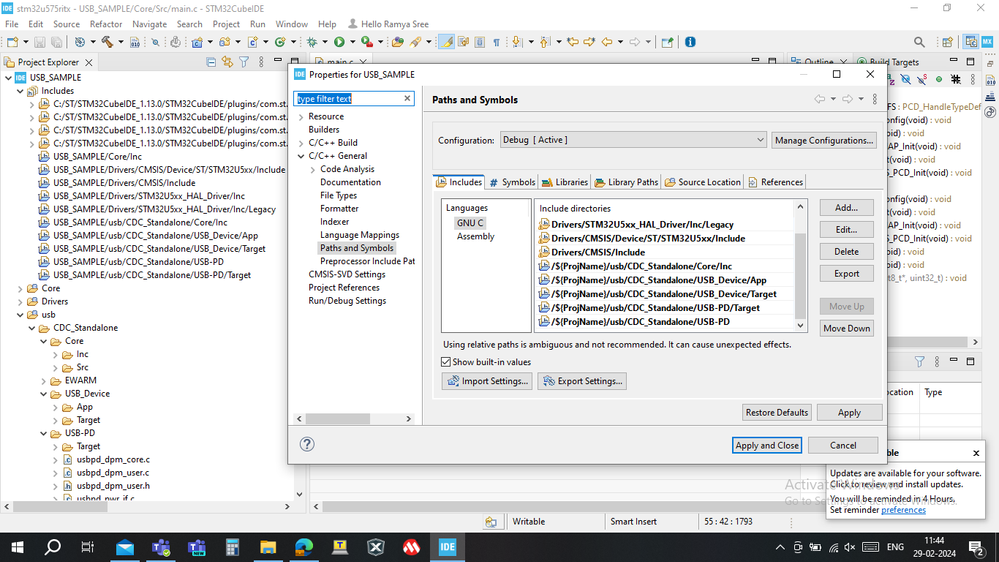The height and width of the screenshot is (562, 999).
Task: Click the preferences link in update notification
Action: (x=903, y=510)
